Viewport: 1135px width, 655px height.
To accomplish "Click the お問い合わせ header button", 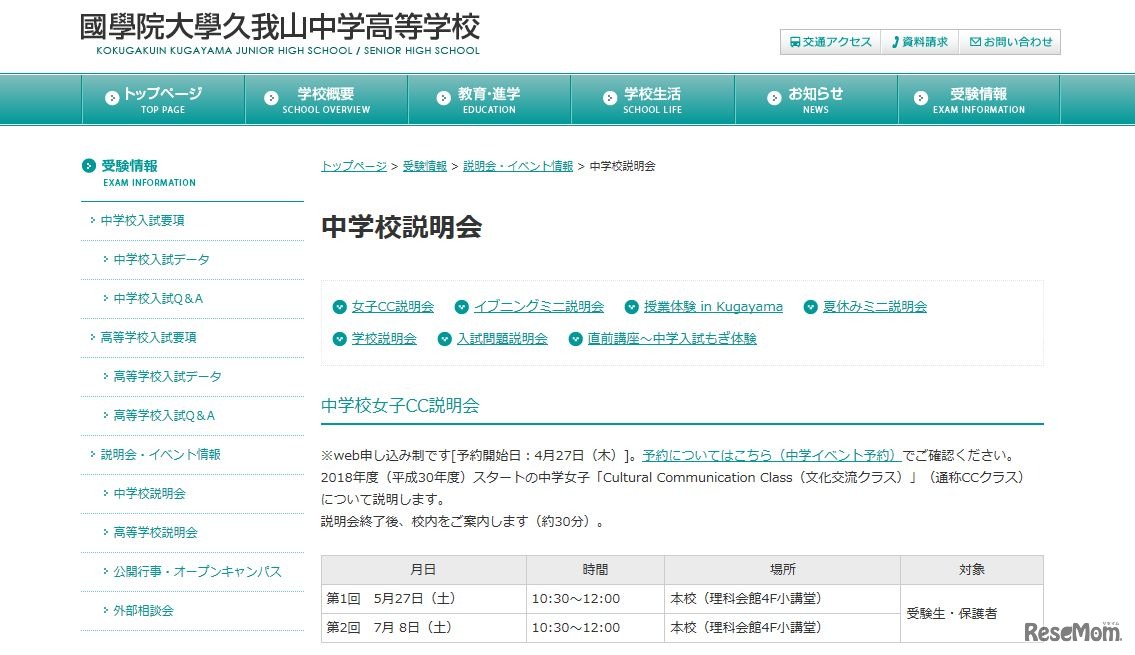I will (x=1010, y=42).
